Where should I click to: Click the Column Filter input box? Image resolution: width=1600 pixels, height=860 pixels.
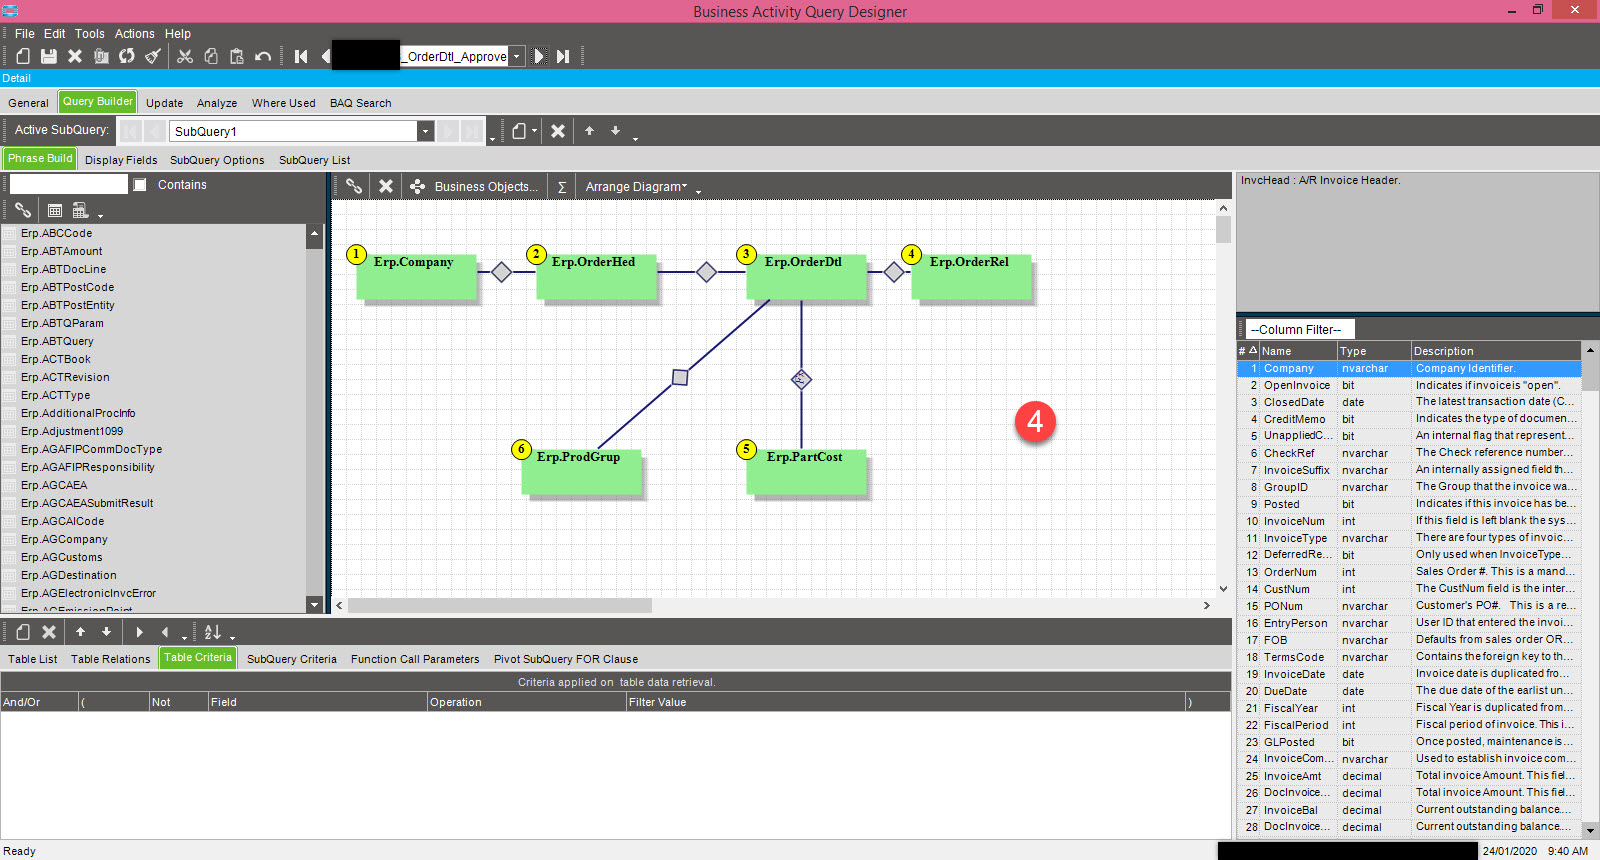1300,329
